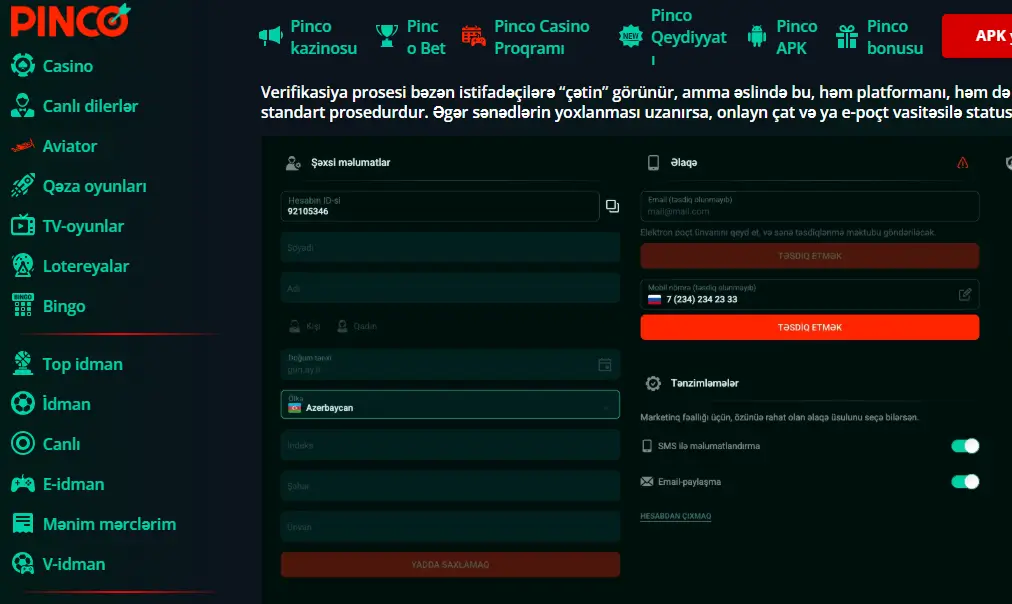Select the Qadın gender option
The height and width of the screenshot is (604, 1012).
357,327
